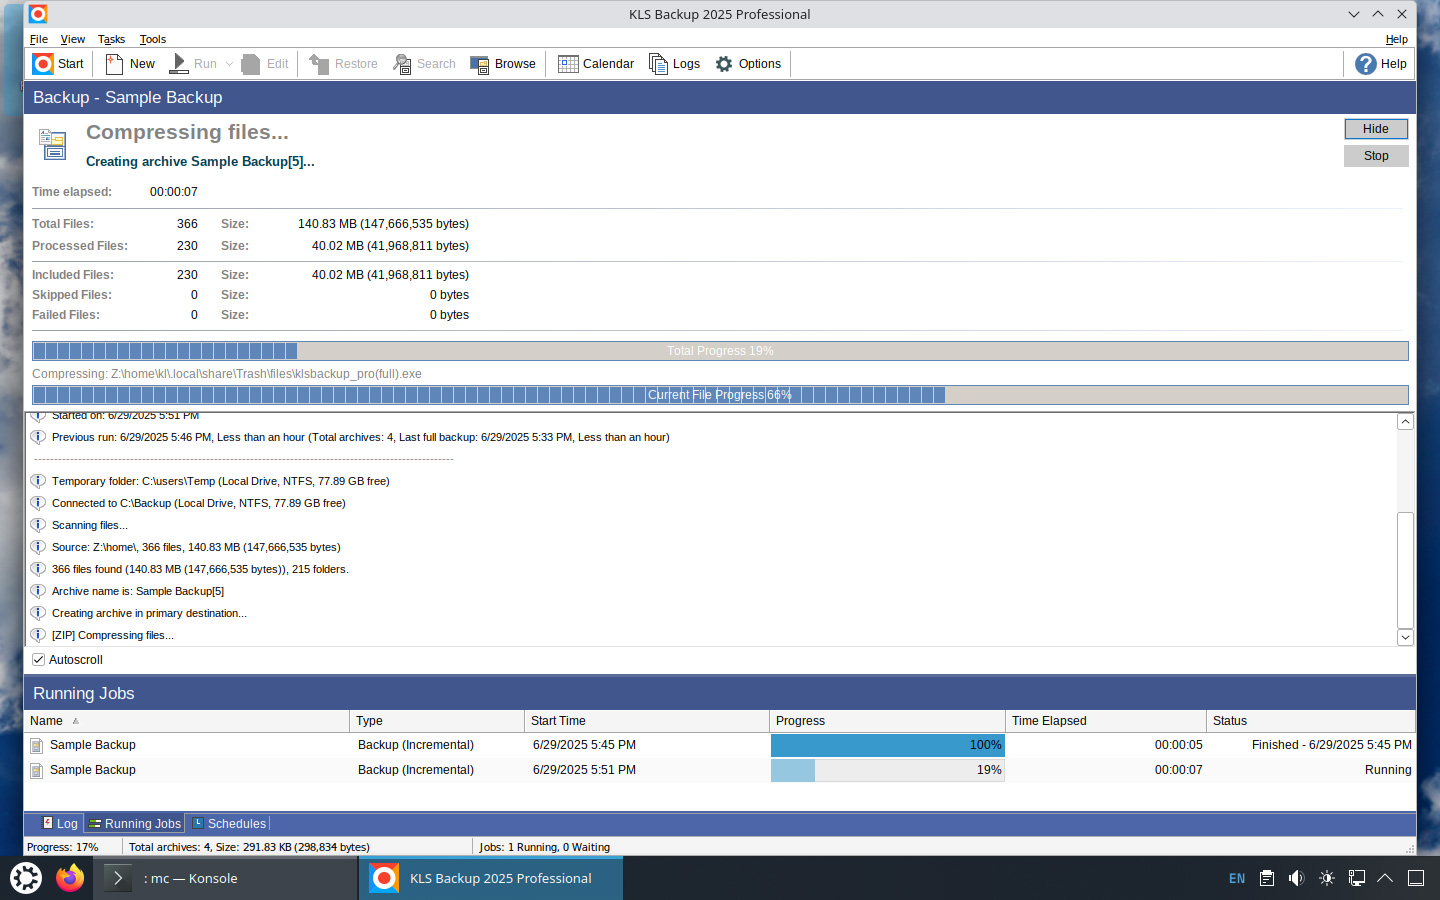Open the File menu
Screen dimensions: 1440x900
coord(39,39)
